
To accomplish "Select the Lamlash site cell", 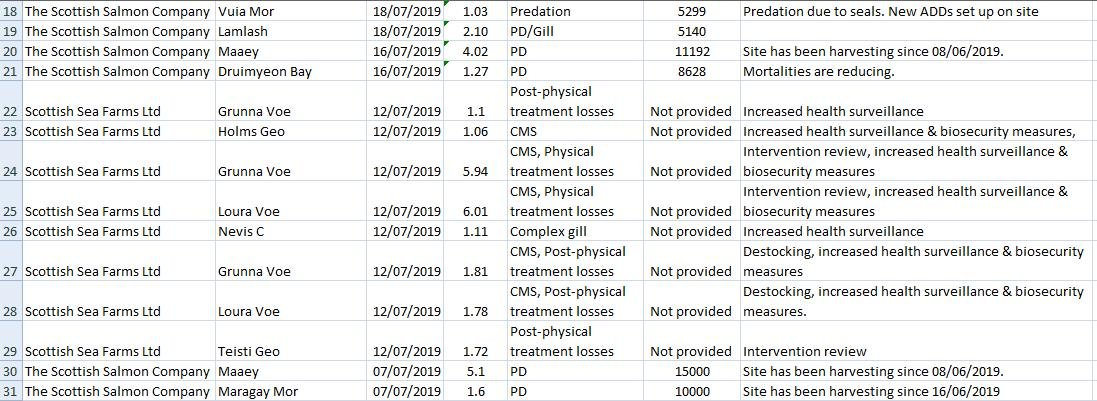I will 243,31.
